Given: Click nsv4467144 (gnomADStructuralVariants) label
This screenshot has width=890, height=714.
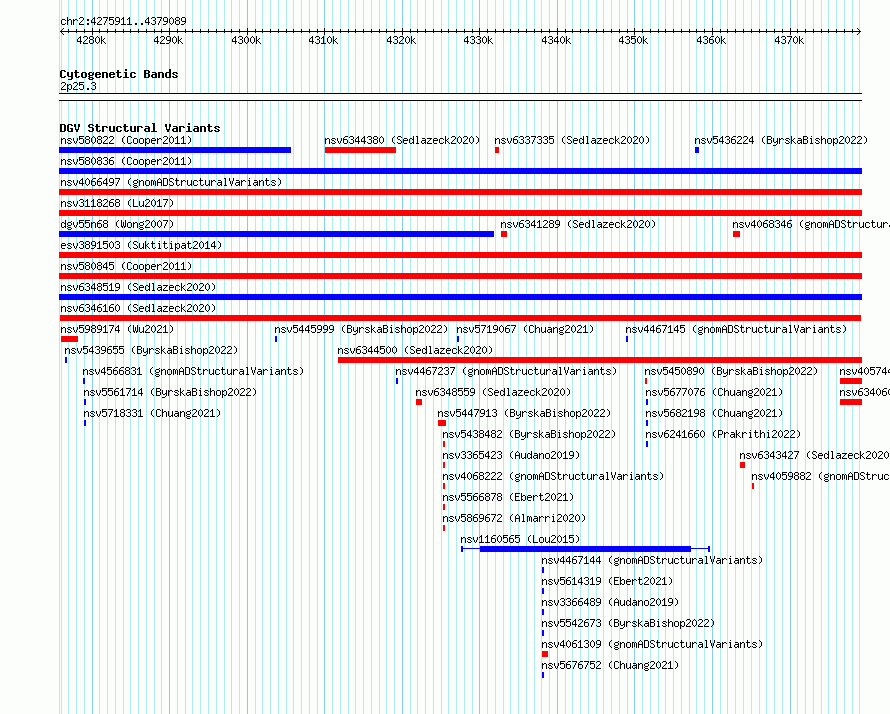Looking at the screenshot, I should (652, 560).
